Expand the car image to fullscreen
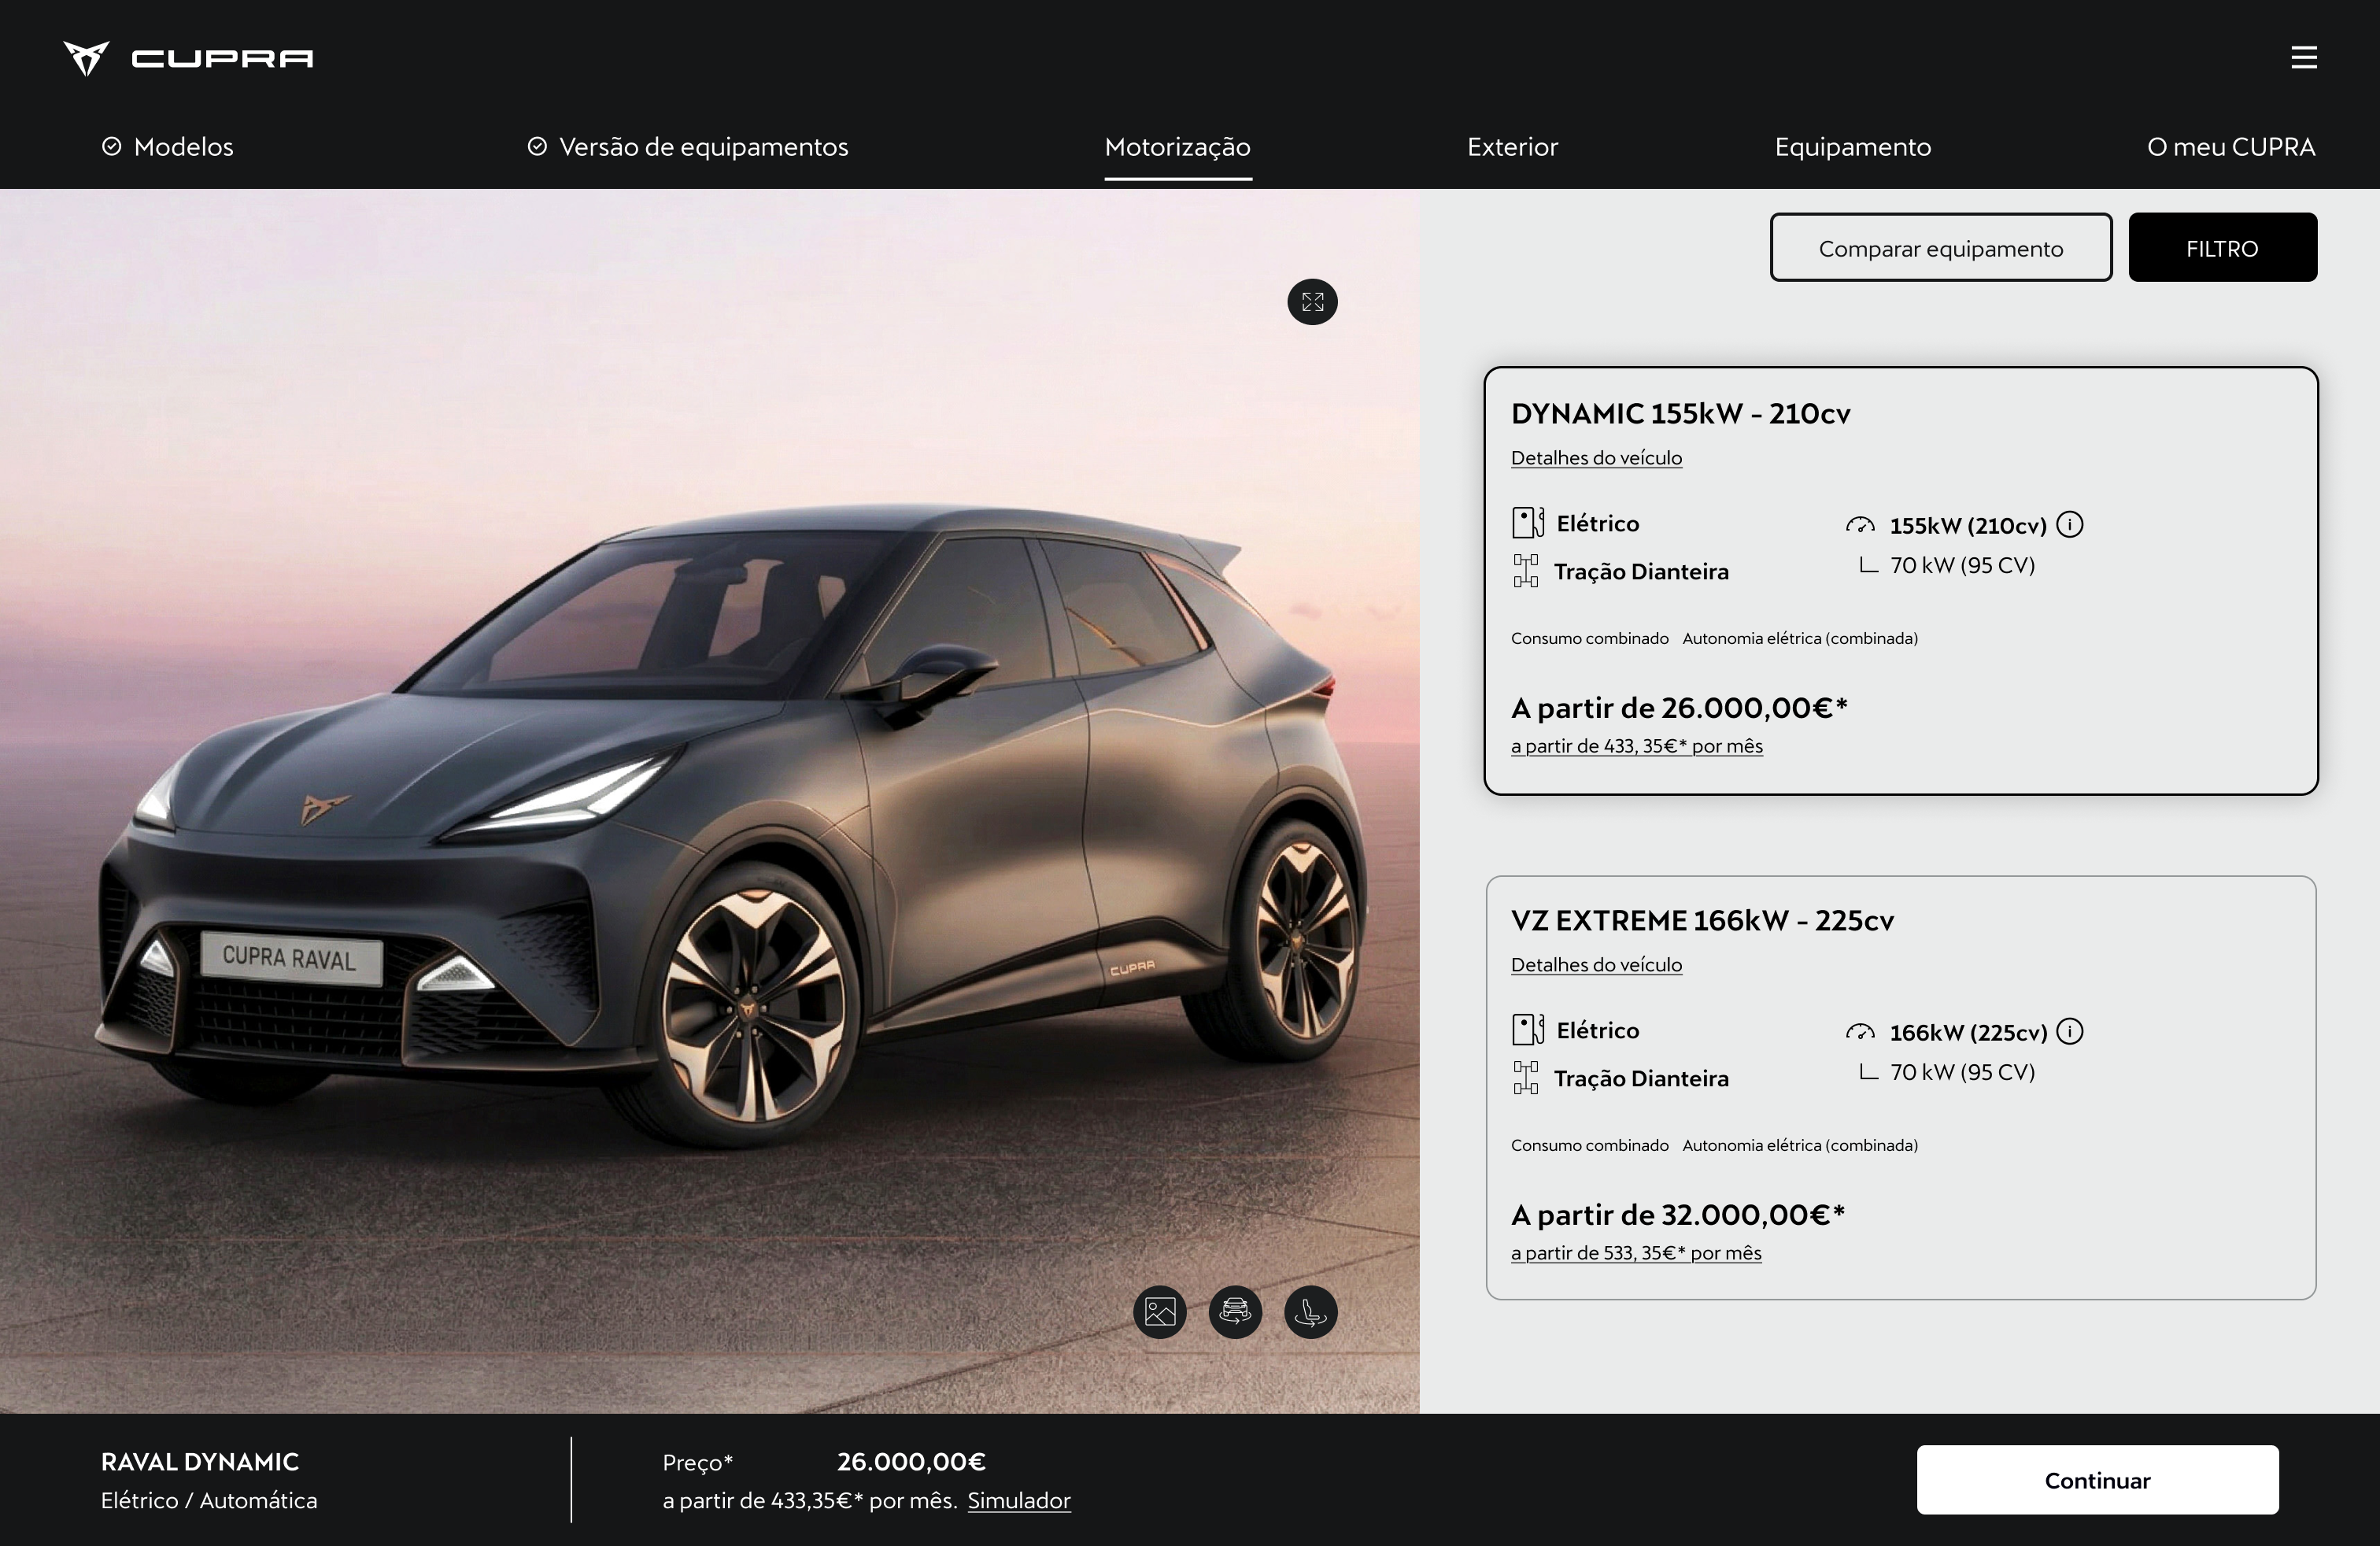The width and height of the screenshot is (2380, 1546). (1312, 302)
